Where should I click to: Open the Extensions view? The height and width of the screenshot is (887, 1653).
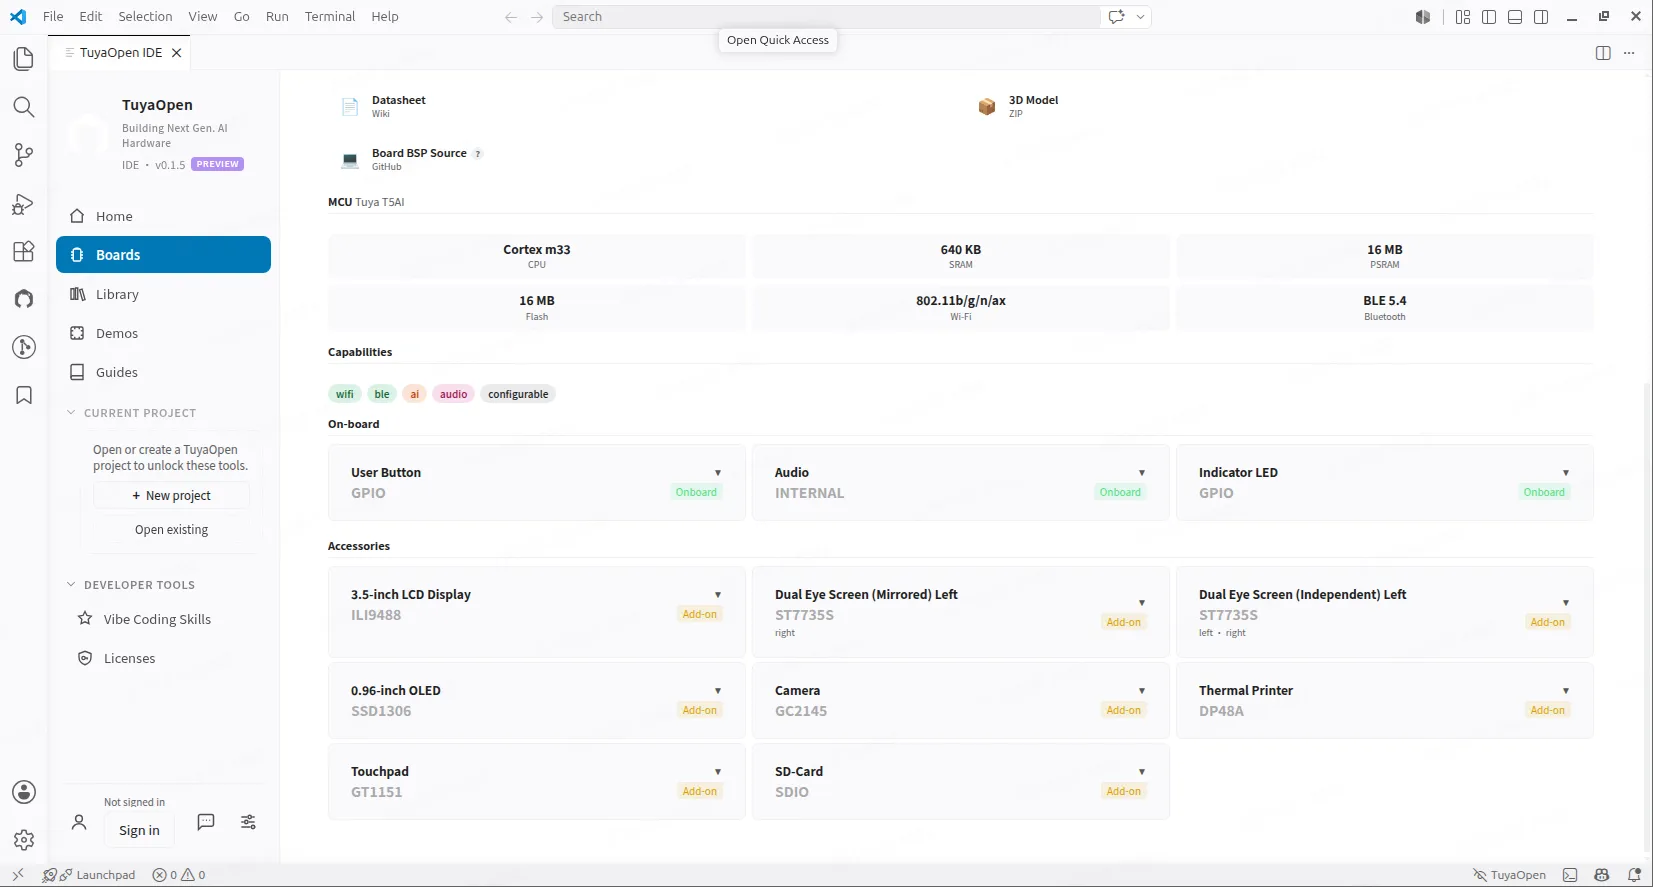[24, 251]
